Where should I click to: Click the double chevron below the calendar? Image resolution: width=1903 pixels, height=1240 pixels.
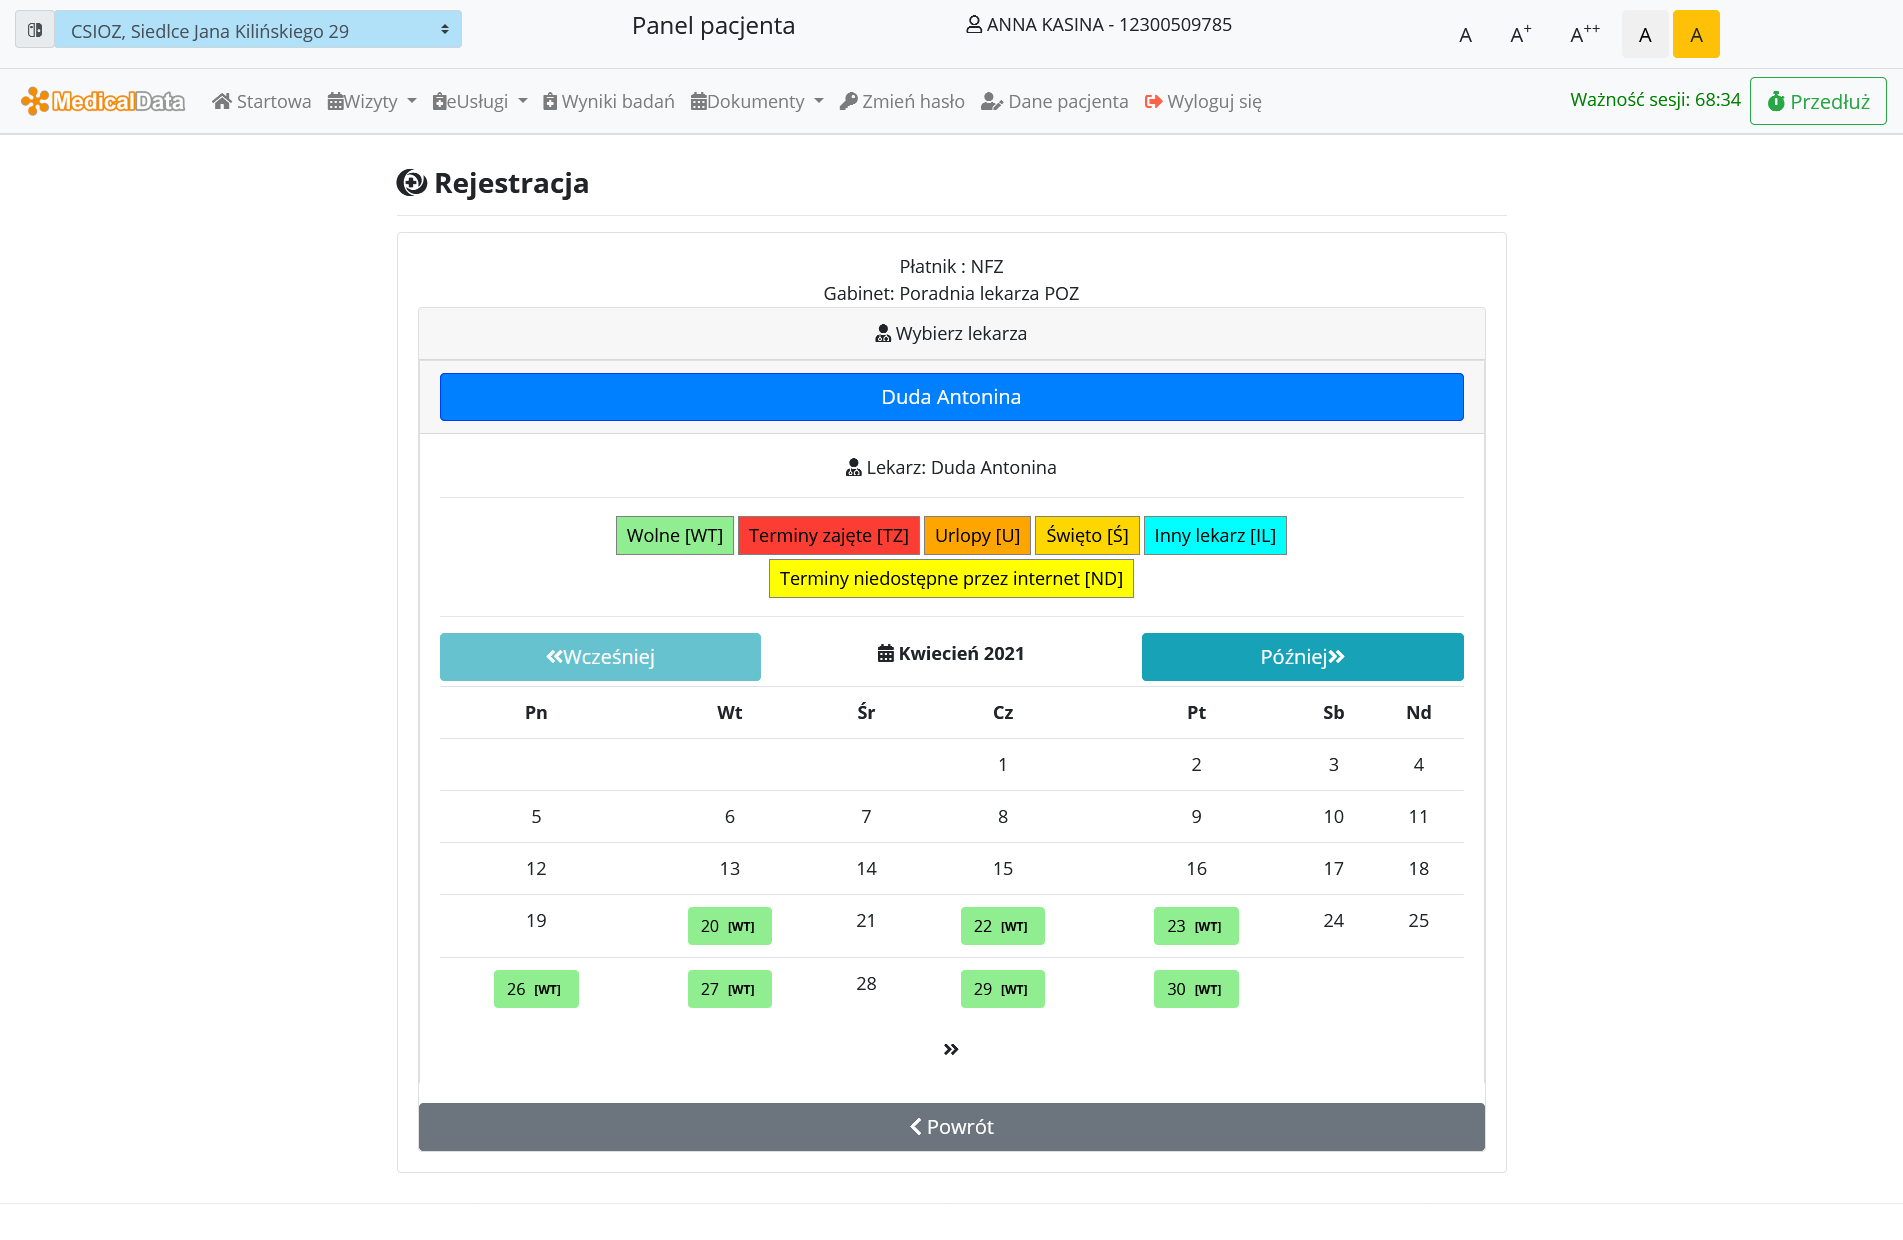click(x=951, y=1049)
